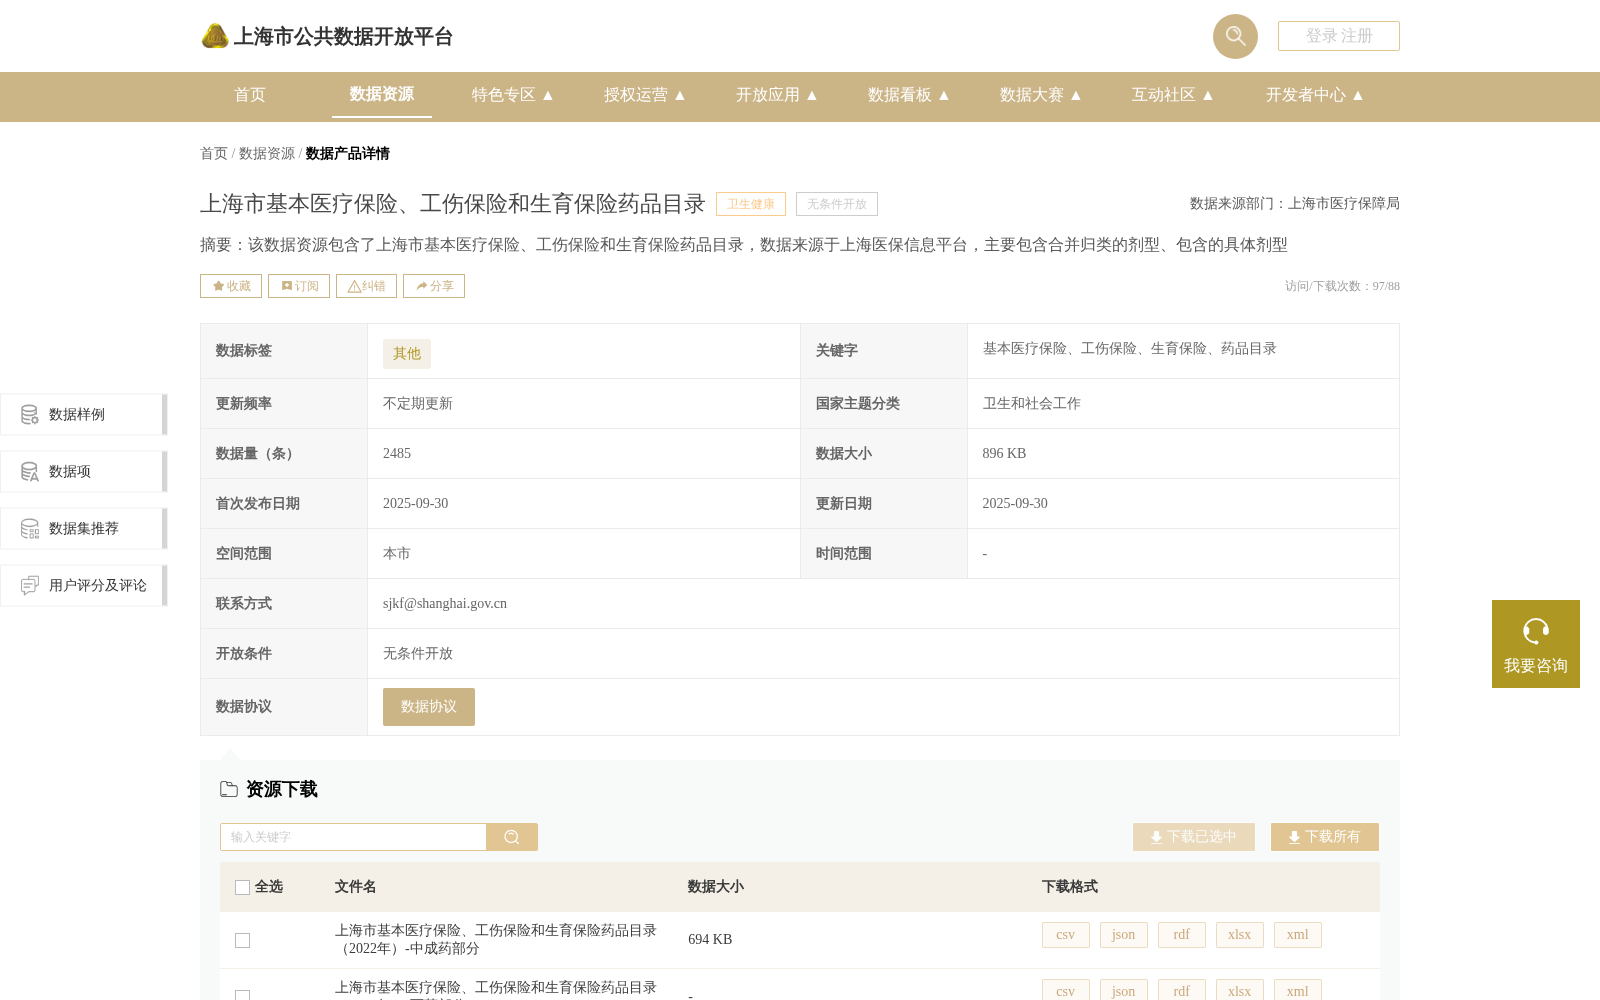Download second-row file as xlsx
The image size is (1600, 1000).
pyautogui.click(x=1240, y=990)
